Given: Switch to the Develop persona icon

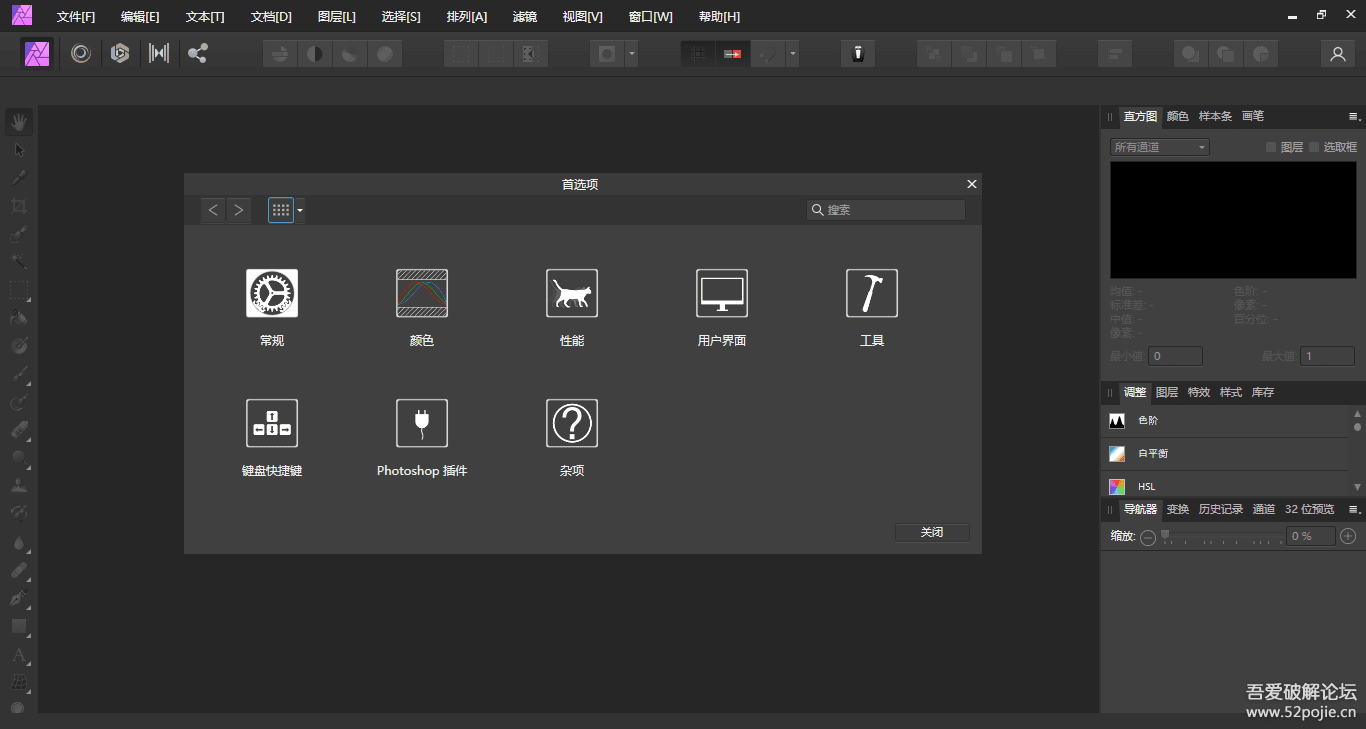Looking at the screenshot, I should (x=120, y=54).
